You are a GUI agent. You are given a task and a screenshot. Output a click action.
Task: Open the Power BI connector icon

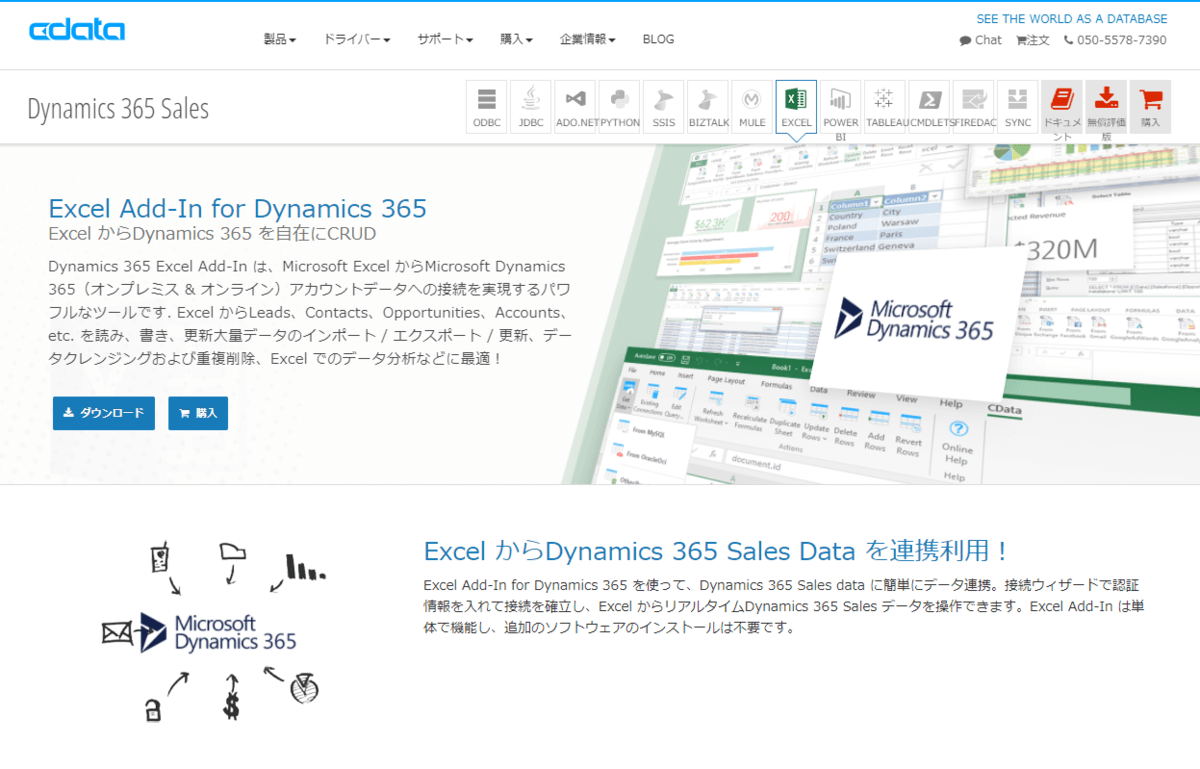841,107
